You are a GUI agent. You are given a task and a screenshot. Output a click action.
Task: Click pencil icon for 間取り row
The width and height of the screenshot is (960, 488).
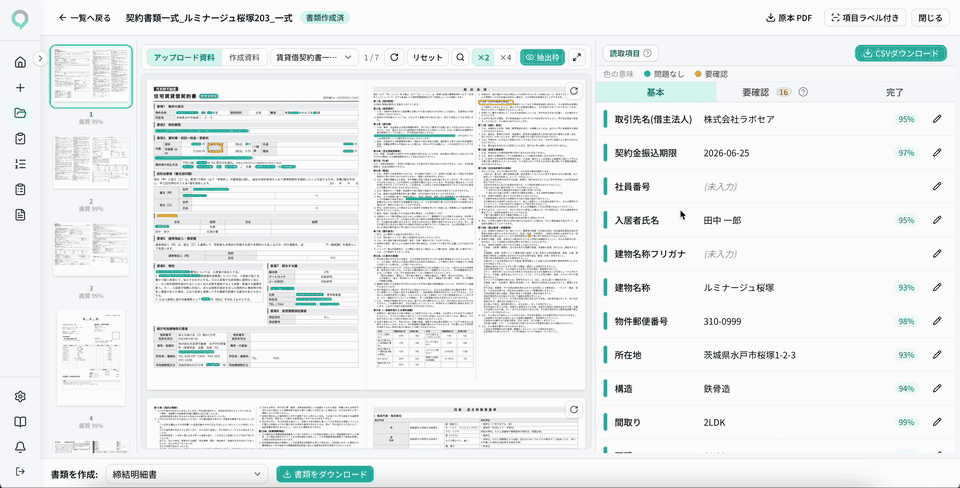coord(937,422)
